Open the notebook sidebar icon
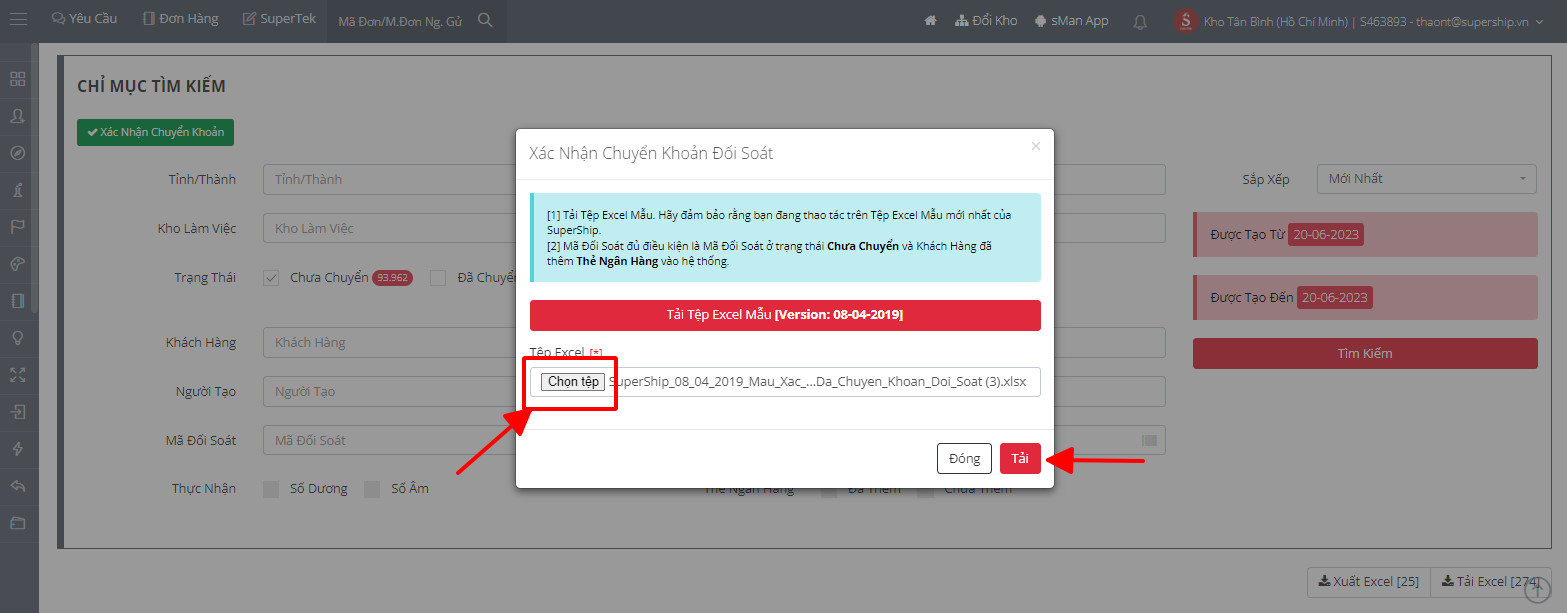The height and width of the screenshot is (613, 1567). (x=18, y=301)
